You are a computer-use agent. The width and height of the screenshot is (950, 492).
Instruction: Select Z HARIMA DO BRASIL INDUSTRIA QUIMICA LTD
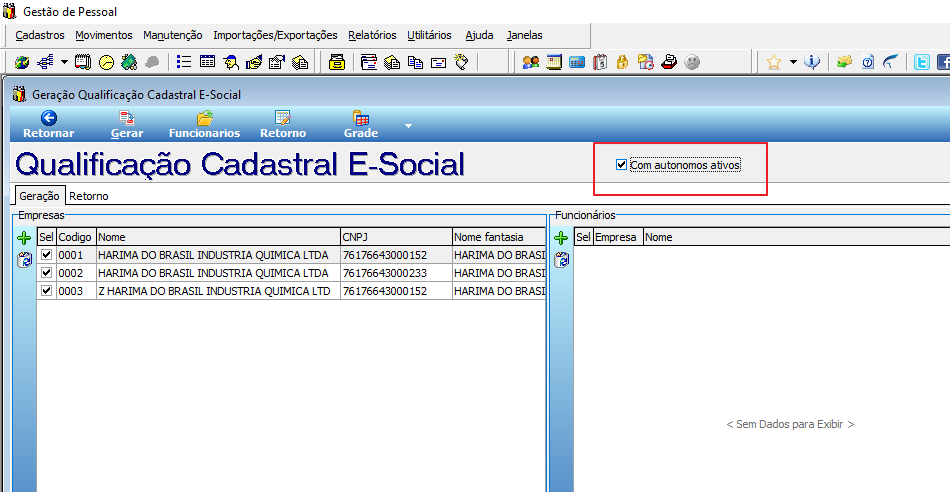pyautogui.click(x=218, y=291)
